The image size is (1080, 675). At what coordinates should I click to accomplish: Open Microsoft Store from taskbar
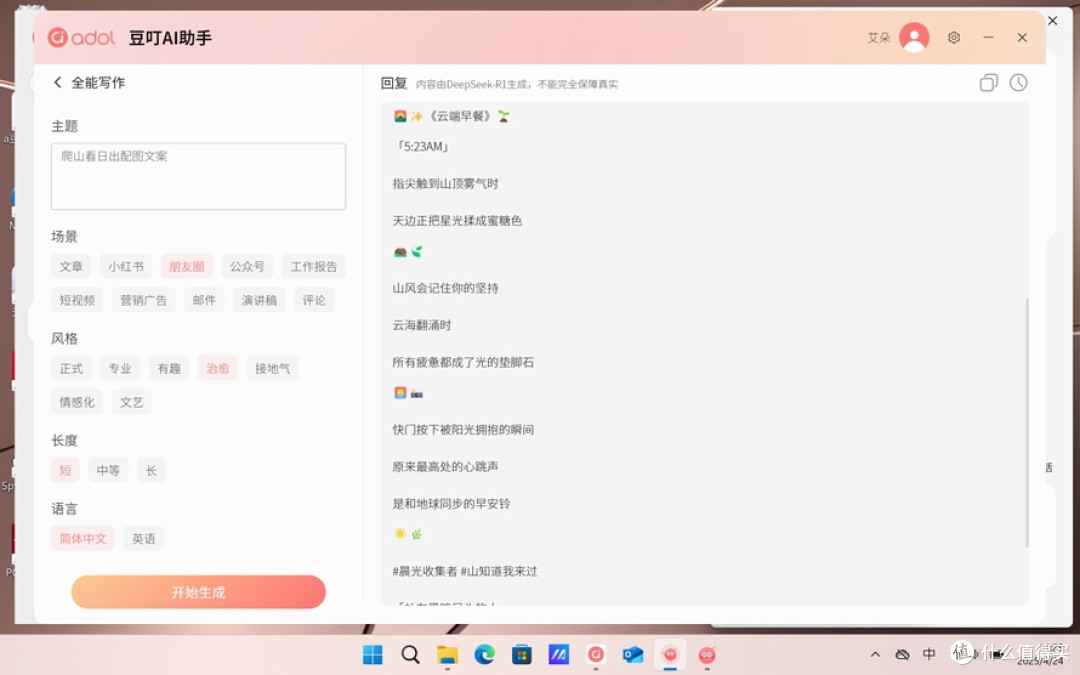521,654
